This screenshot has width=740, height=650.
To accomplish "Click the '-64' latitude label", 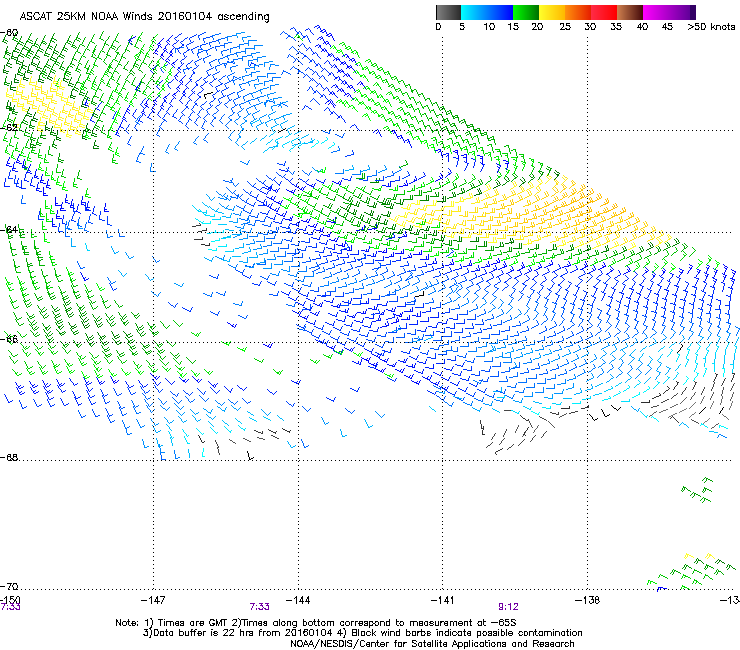I will (9, 229).
